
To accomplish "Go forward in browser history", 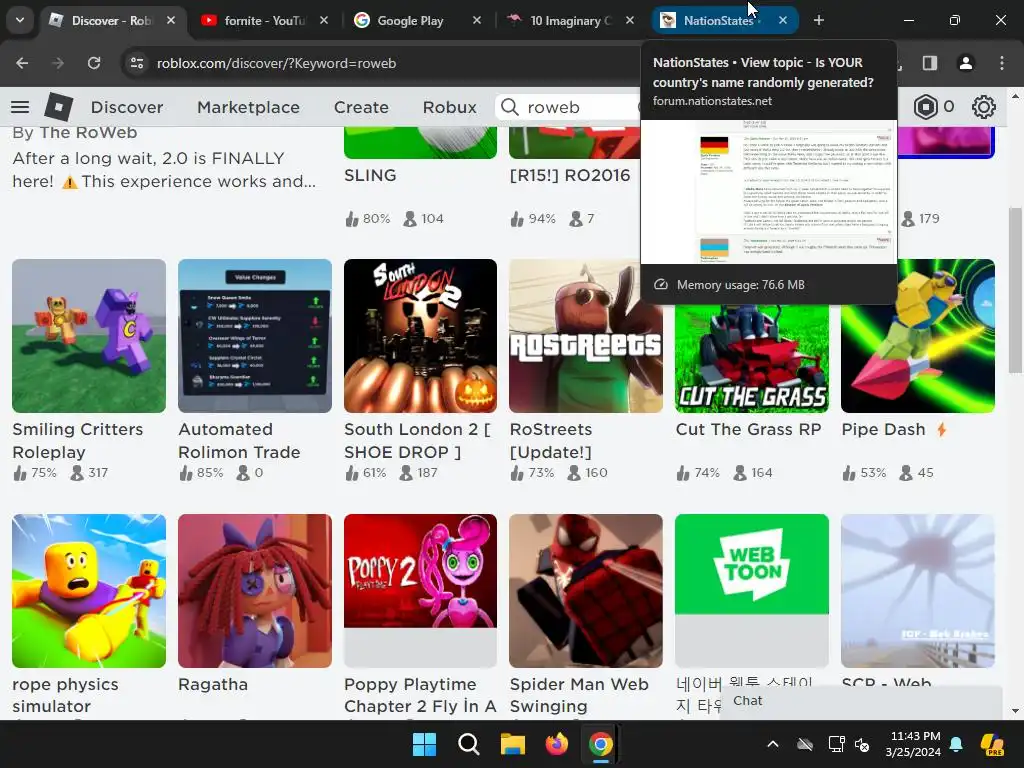I will point(58,63).
